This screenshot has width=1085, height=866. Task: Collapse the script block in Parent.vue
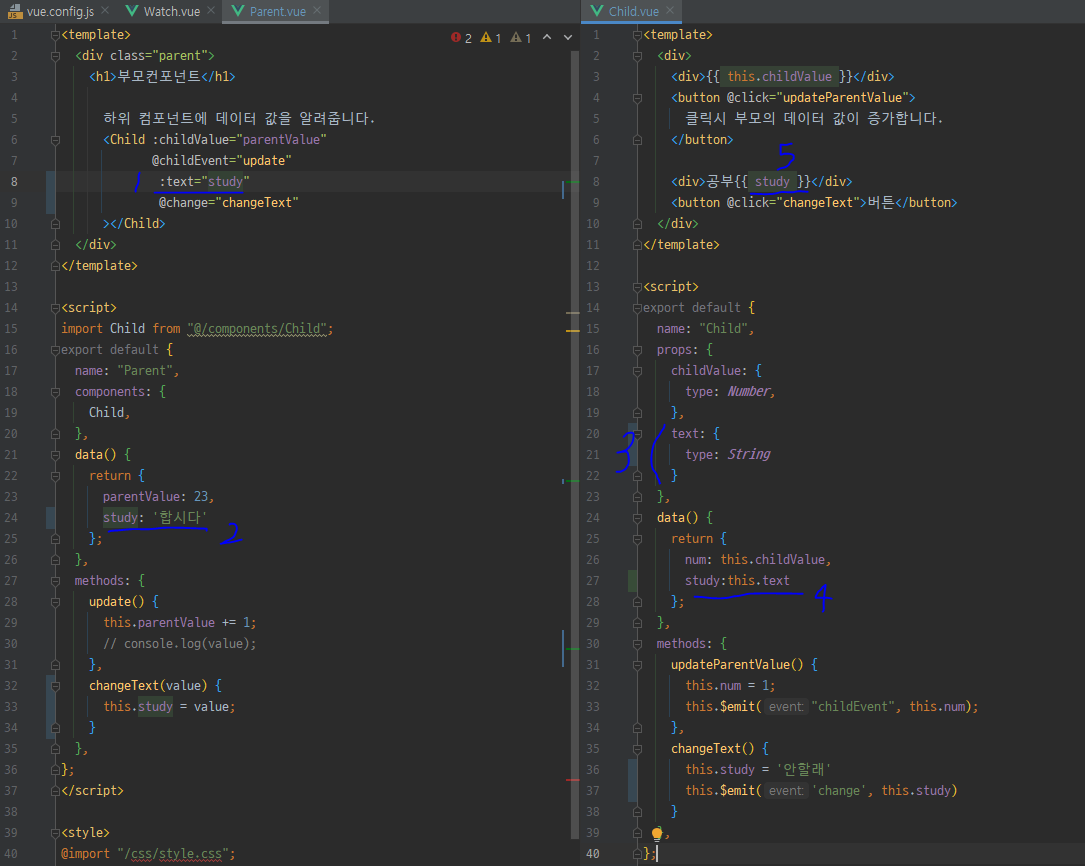(x=55, y=308)
